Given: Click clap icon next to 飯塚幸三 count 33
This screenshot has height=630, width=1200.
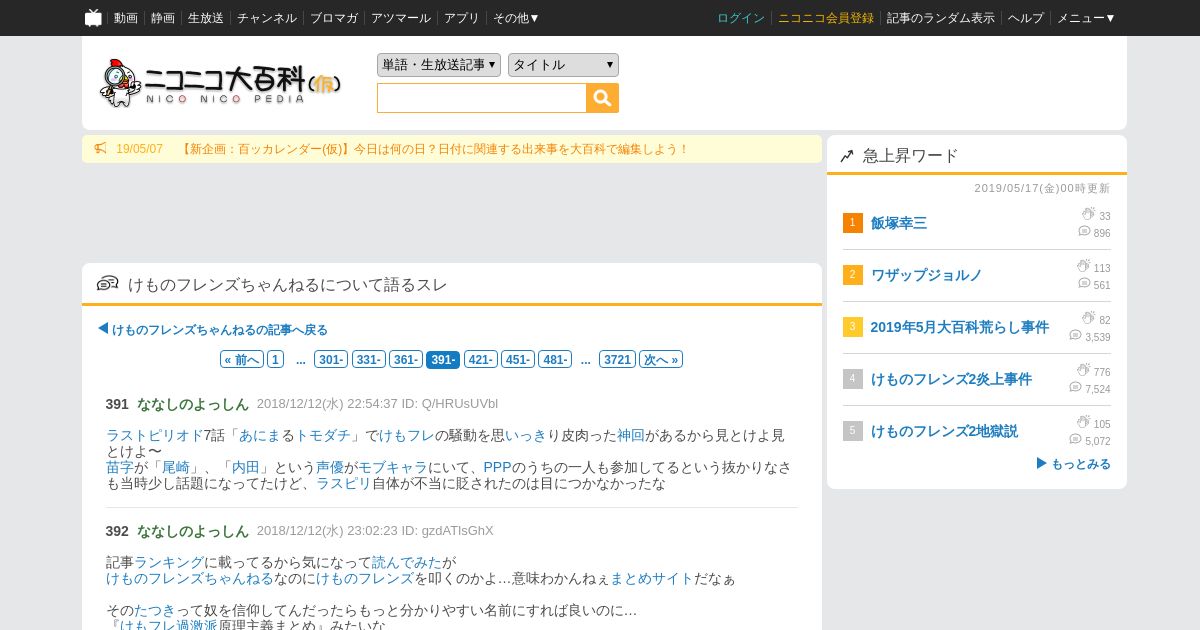Looking at the screenshot, I should pos(1088,214).
